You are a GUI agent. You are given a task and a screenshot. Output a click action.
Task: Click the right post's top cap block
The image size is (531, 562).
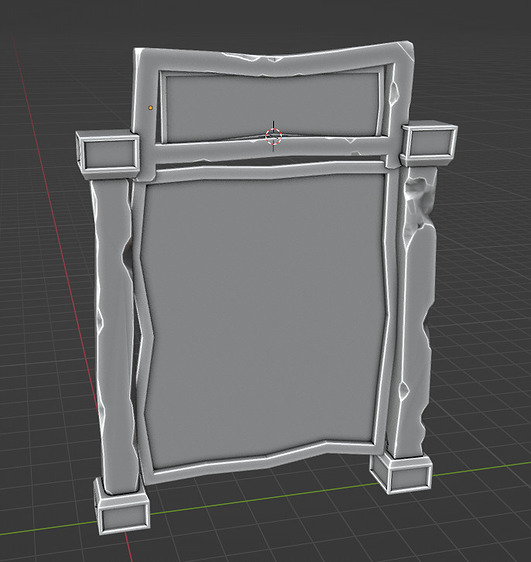429,144
